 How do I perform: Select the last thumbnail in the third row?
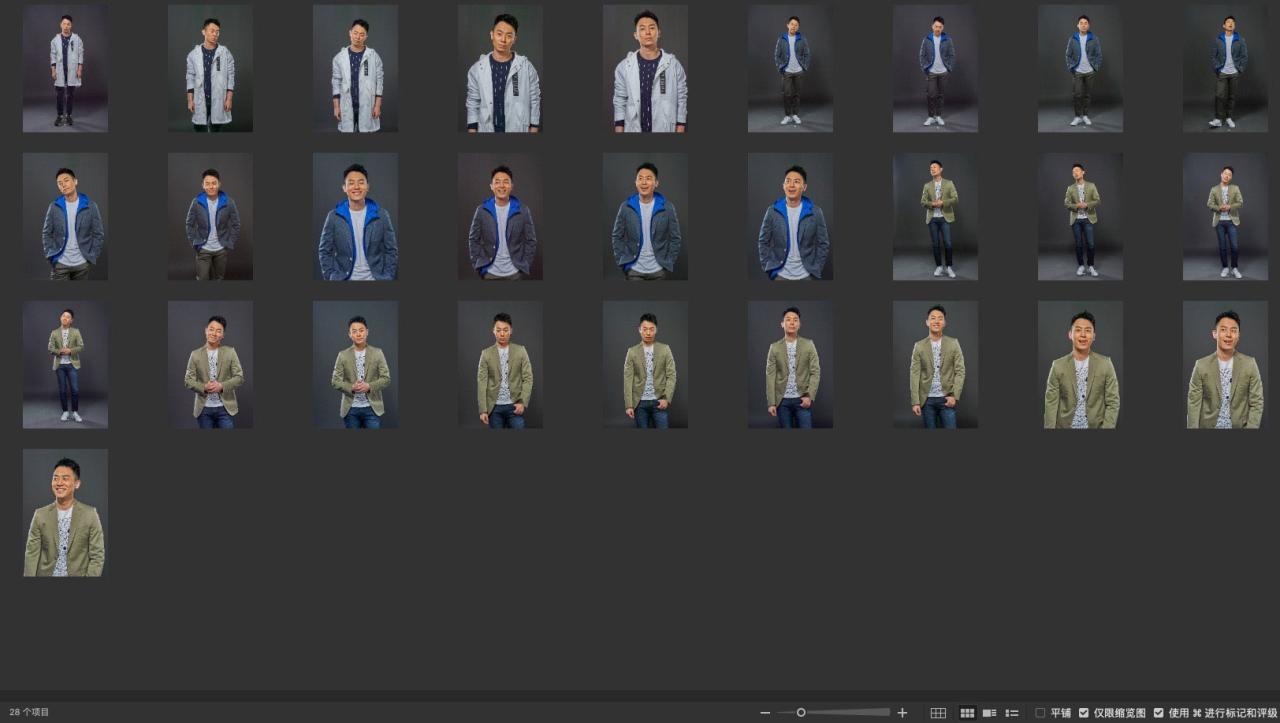(1225, 364)
